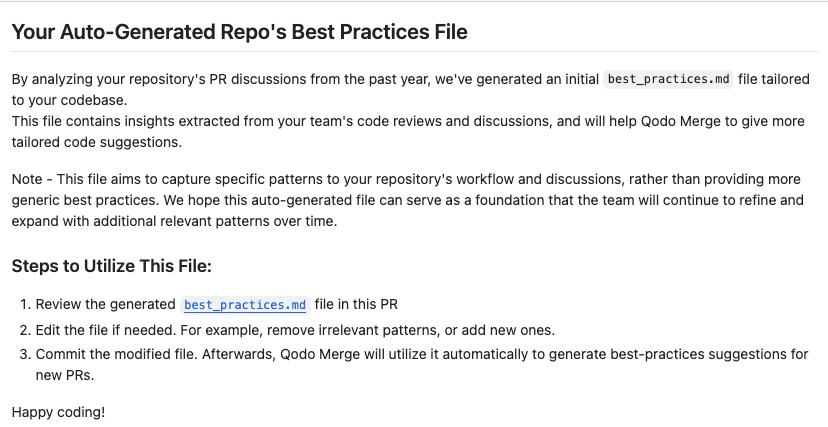Click the "Review the generated" text in step one

pos(105,305)
